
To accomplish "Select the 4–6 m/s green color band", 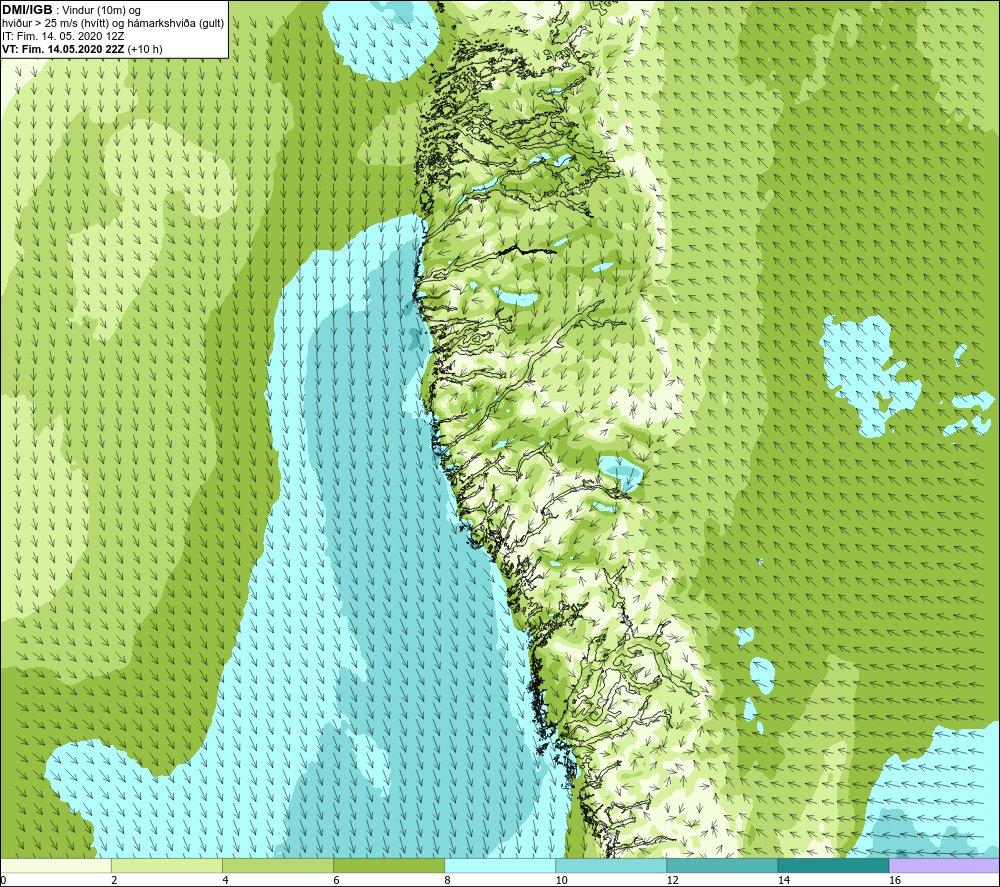I will pos(278,865).
